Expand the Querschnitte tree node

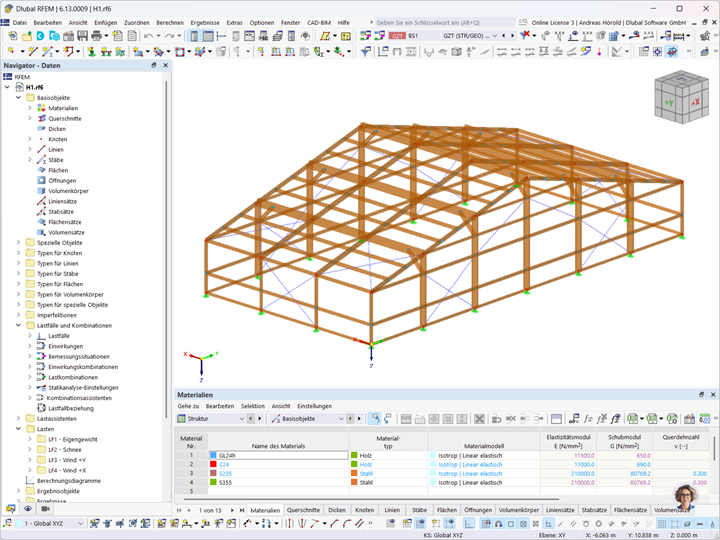click(30, 118)
